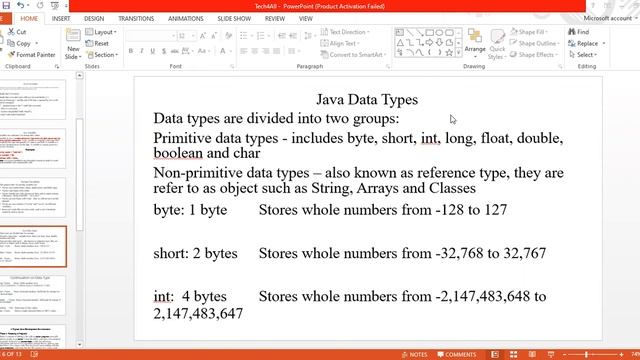Increase the font size
This screenshot has width=640, height=360.
[x=203, y=36]
